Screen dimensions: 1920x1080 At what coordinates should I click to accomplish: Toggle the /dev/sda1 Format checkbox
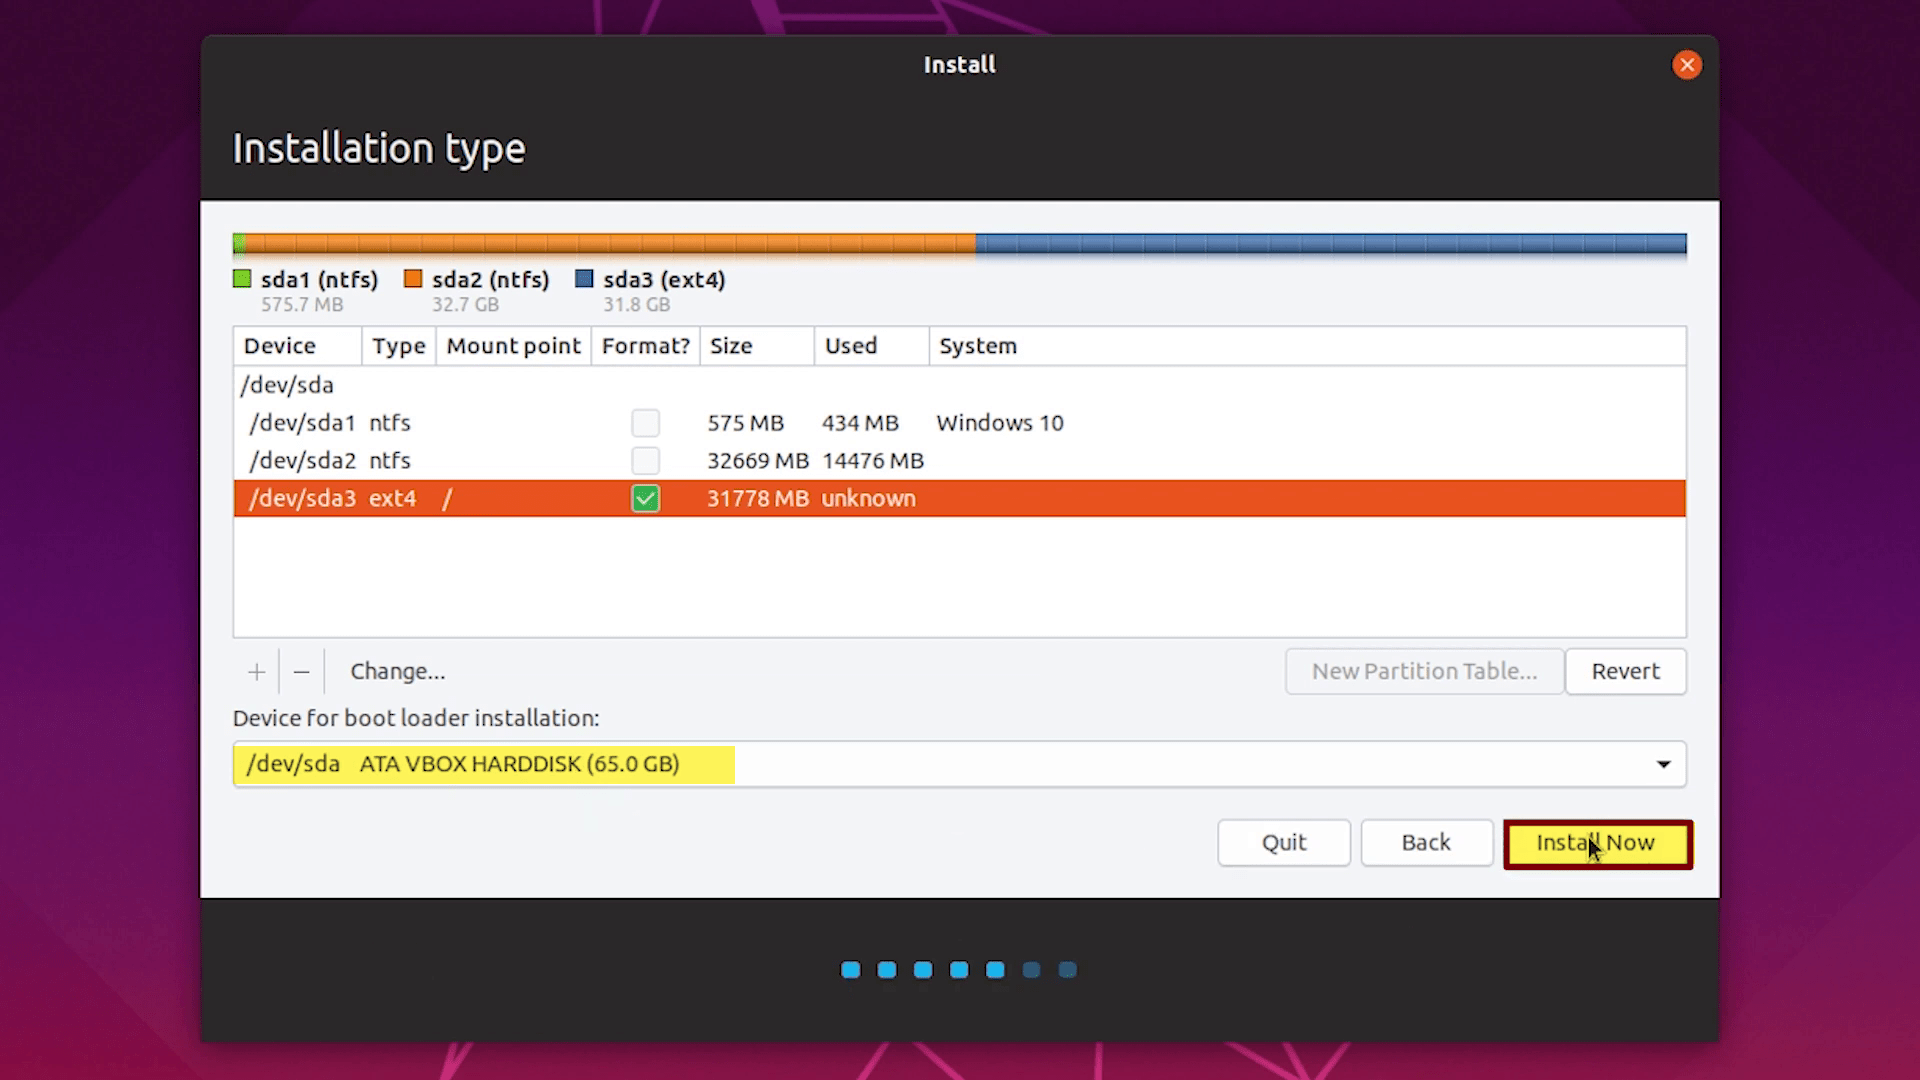tap(645, 422)
